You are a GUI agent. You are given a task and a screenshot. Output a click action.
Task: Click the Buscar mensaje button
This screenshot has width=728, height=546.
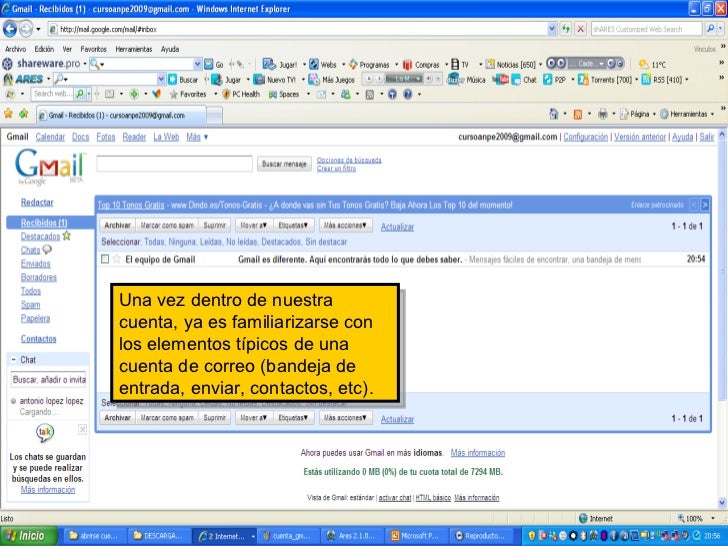tap(284, 164)
